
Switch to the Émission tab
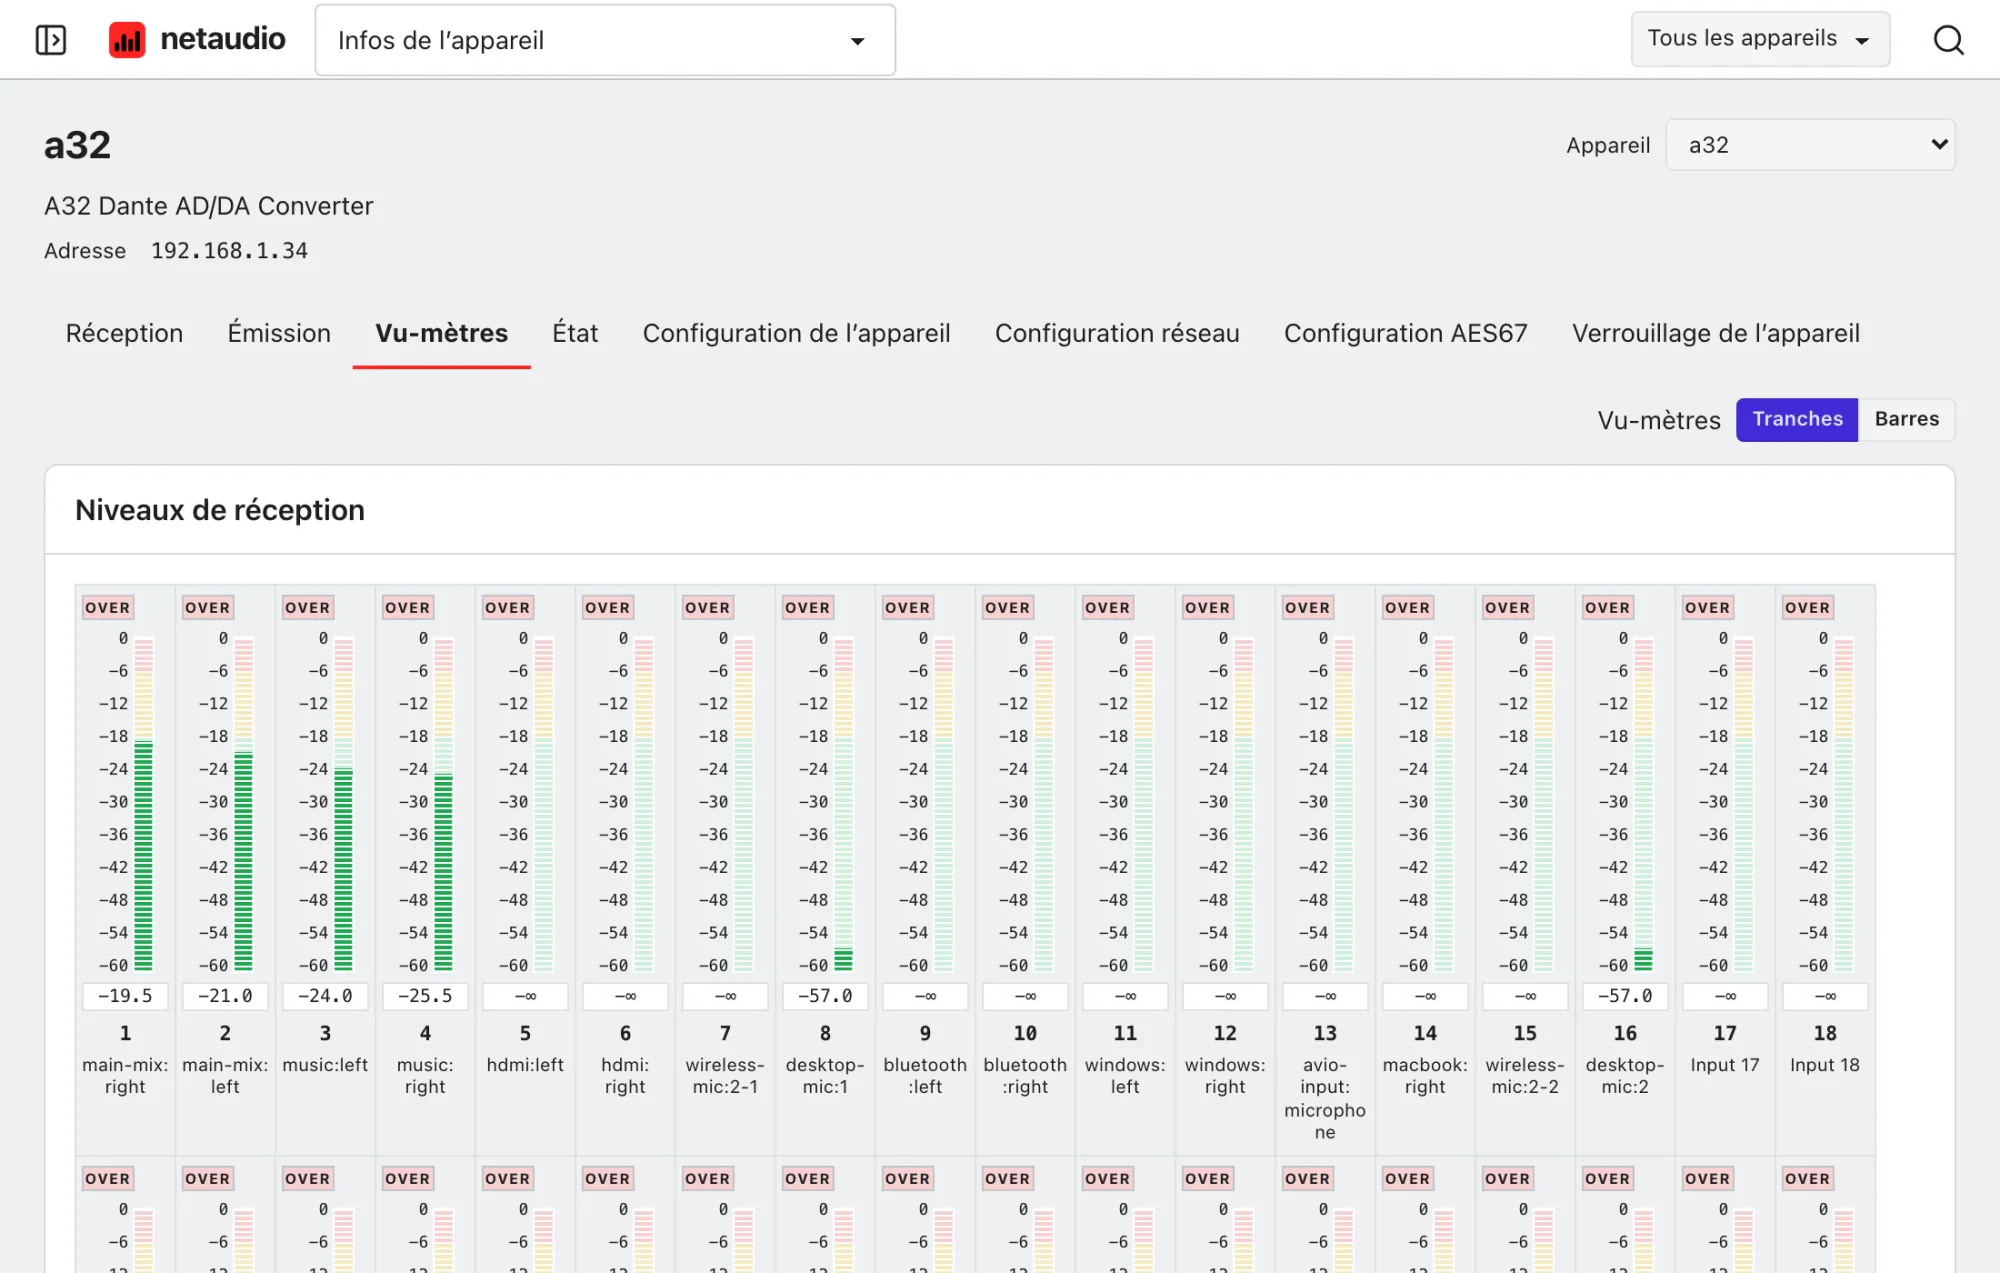[x=279, y=333]
